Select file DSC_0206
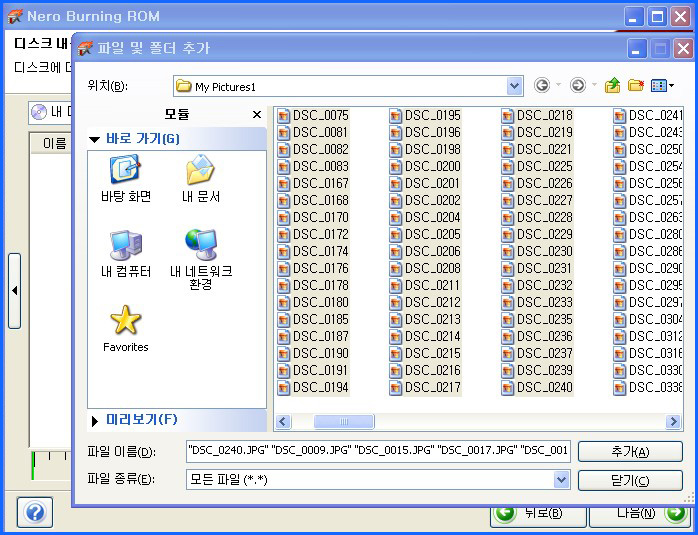The image size is (698, 535). (425, 251)
